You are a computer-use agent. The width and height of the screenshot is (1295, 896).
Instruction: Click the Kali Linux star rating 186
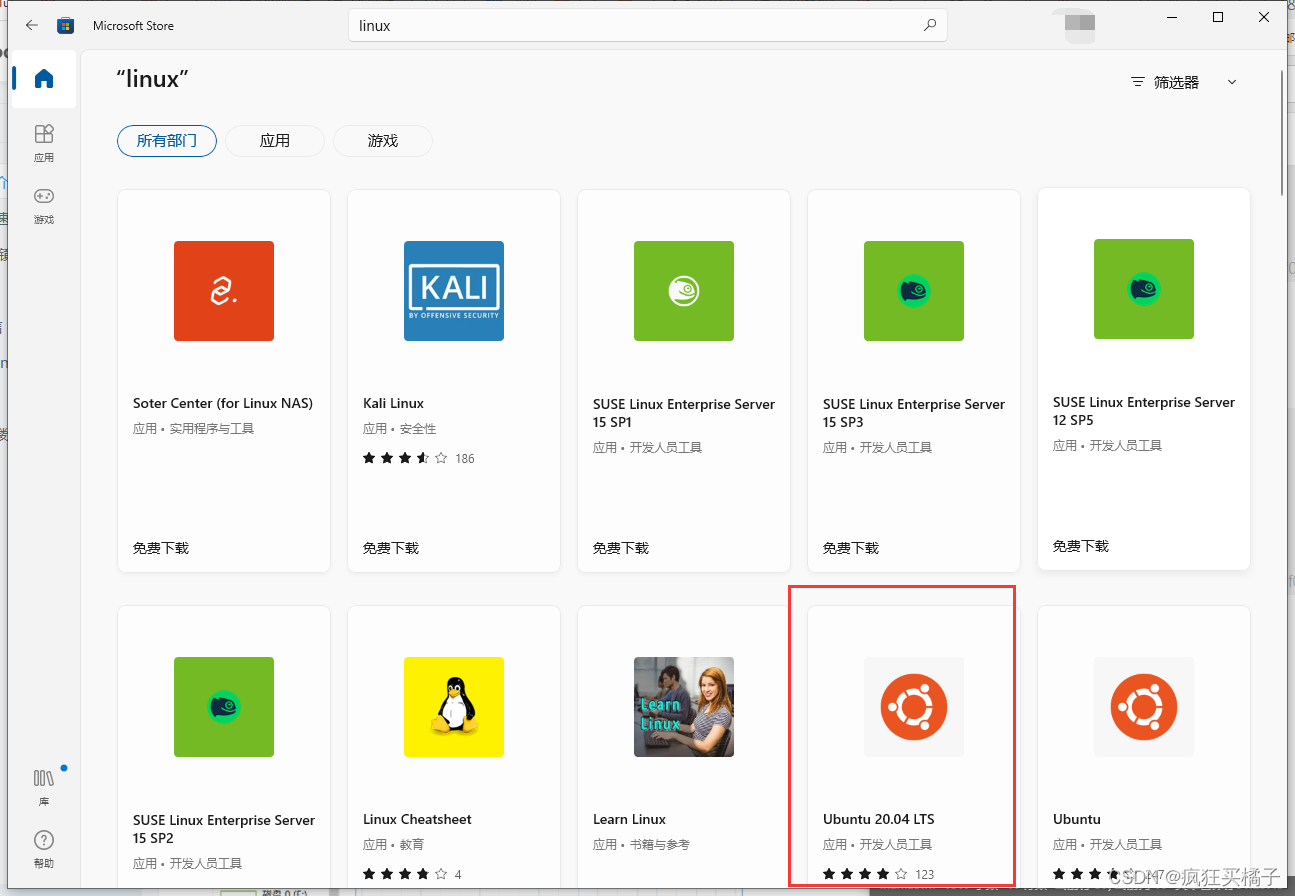(x=419, y=458)
